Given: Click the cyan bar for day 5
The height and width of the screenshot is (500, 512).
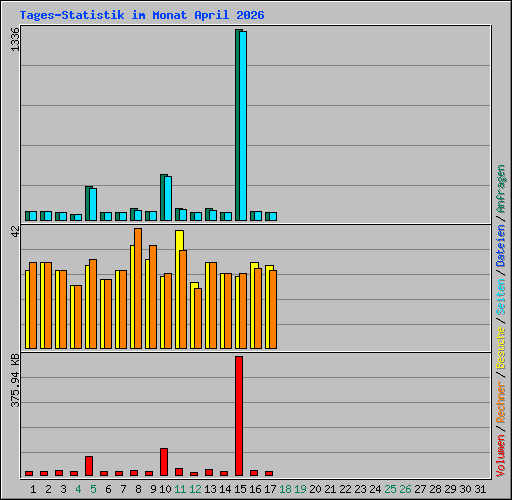Looking at the screenshot, I should click(93, 204).
